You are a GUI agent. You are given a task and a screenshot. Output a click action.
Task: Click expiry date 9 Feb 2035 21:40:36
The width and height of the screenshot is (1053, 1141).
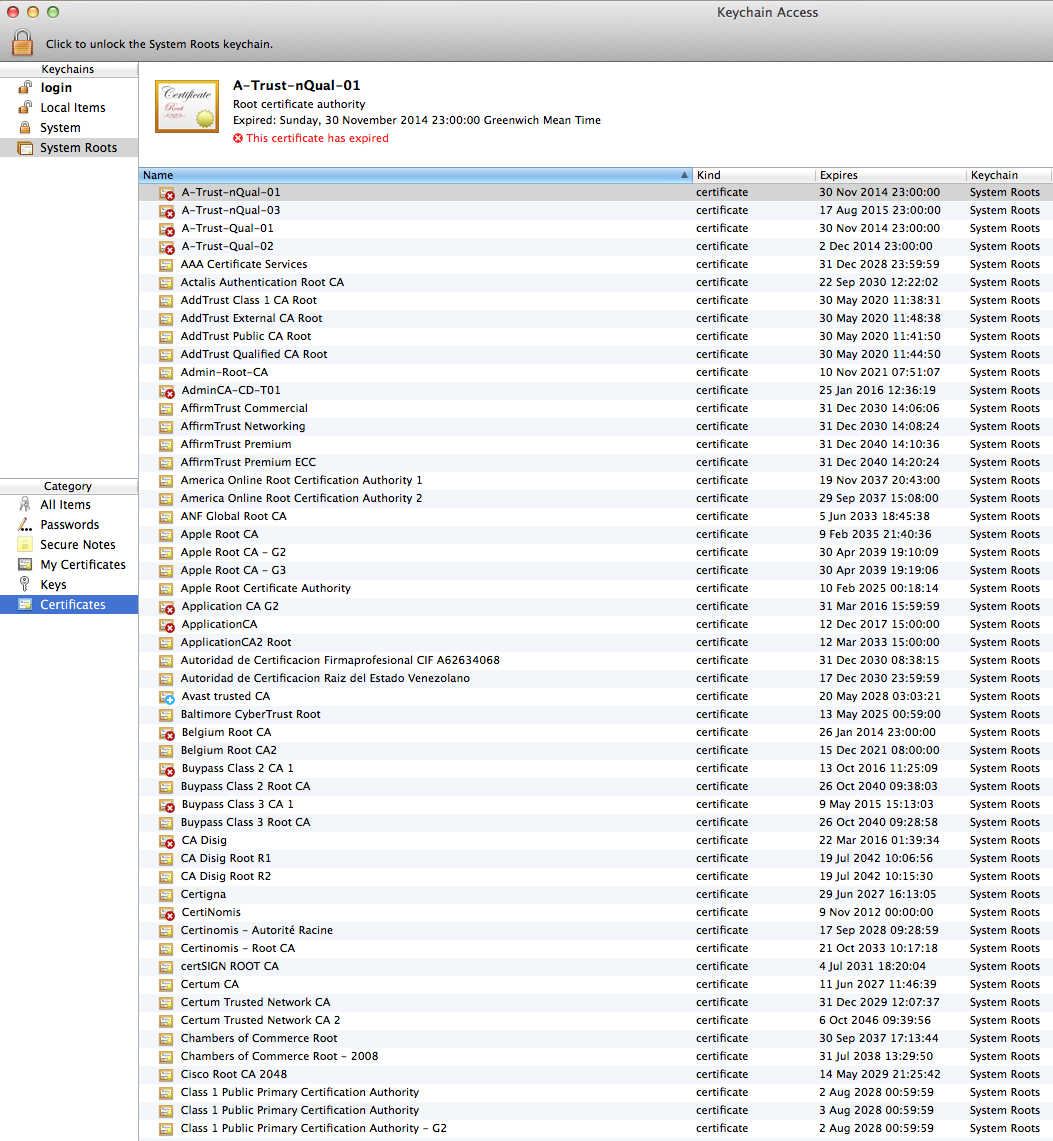point(875,534)
